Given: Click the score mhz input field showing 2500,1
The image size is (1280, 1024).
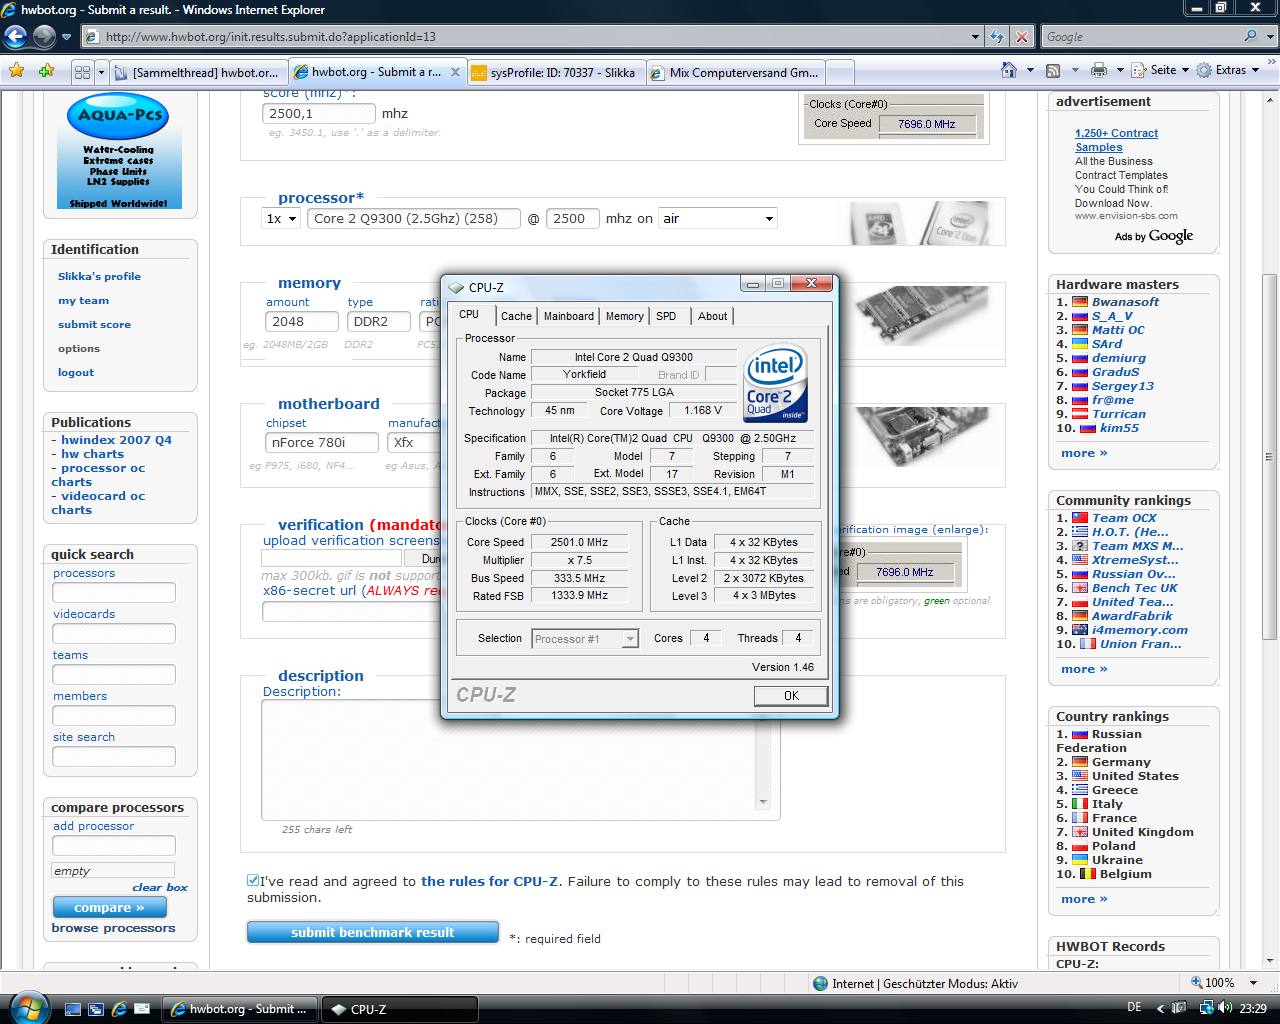Looking at the screenshot, I should 319,114.
